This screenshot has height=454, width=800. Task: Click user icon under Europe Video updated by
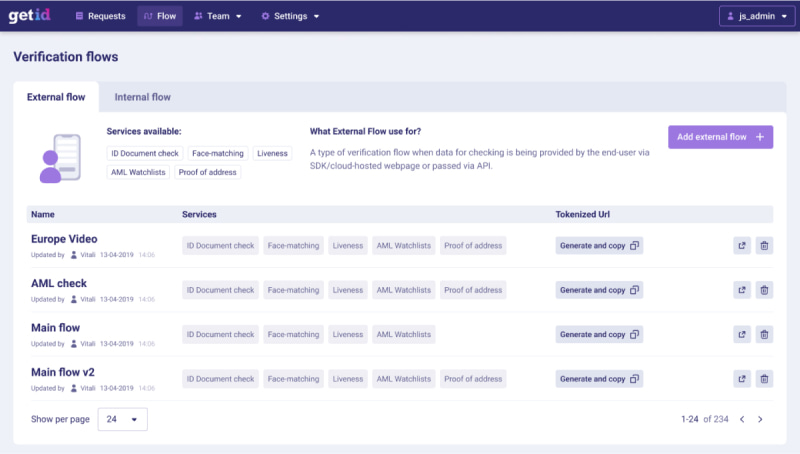[73, 255]
